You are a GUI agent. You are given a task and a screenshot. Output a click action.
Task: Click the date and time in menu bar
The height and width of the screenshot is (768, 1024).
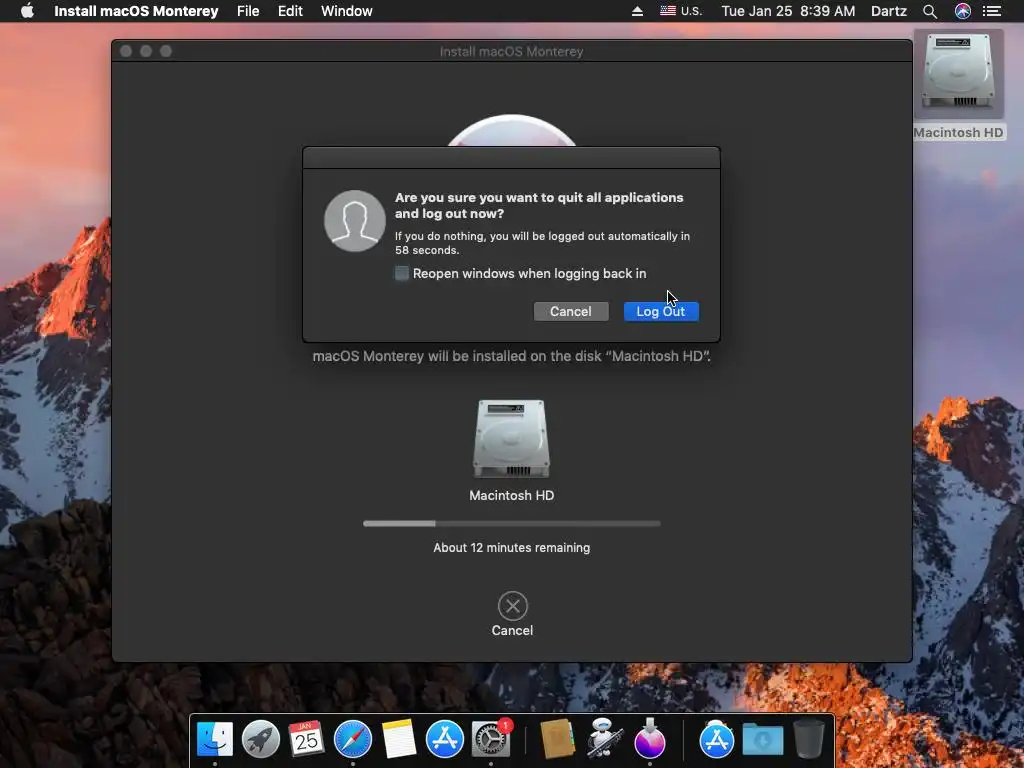pyautogui.click(x=788, y=11)
